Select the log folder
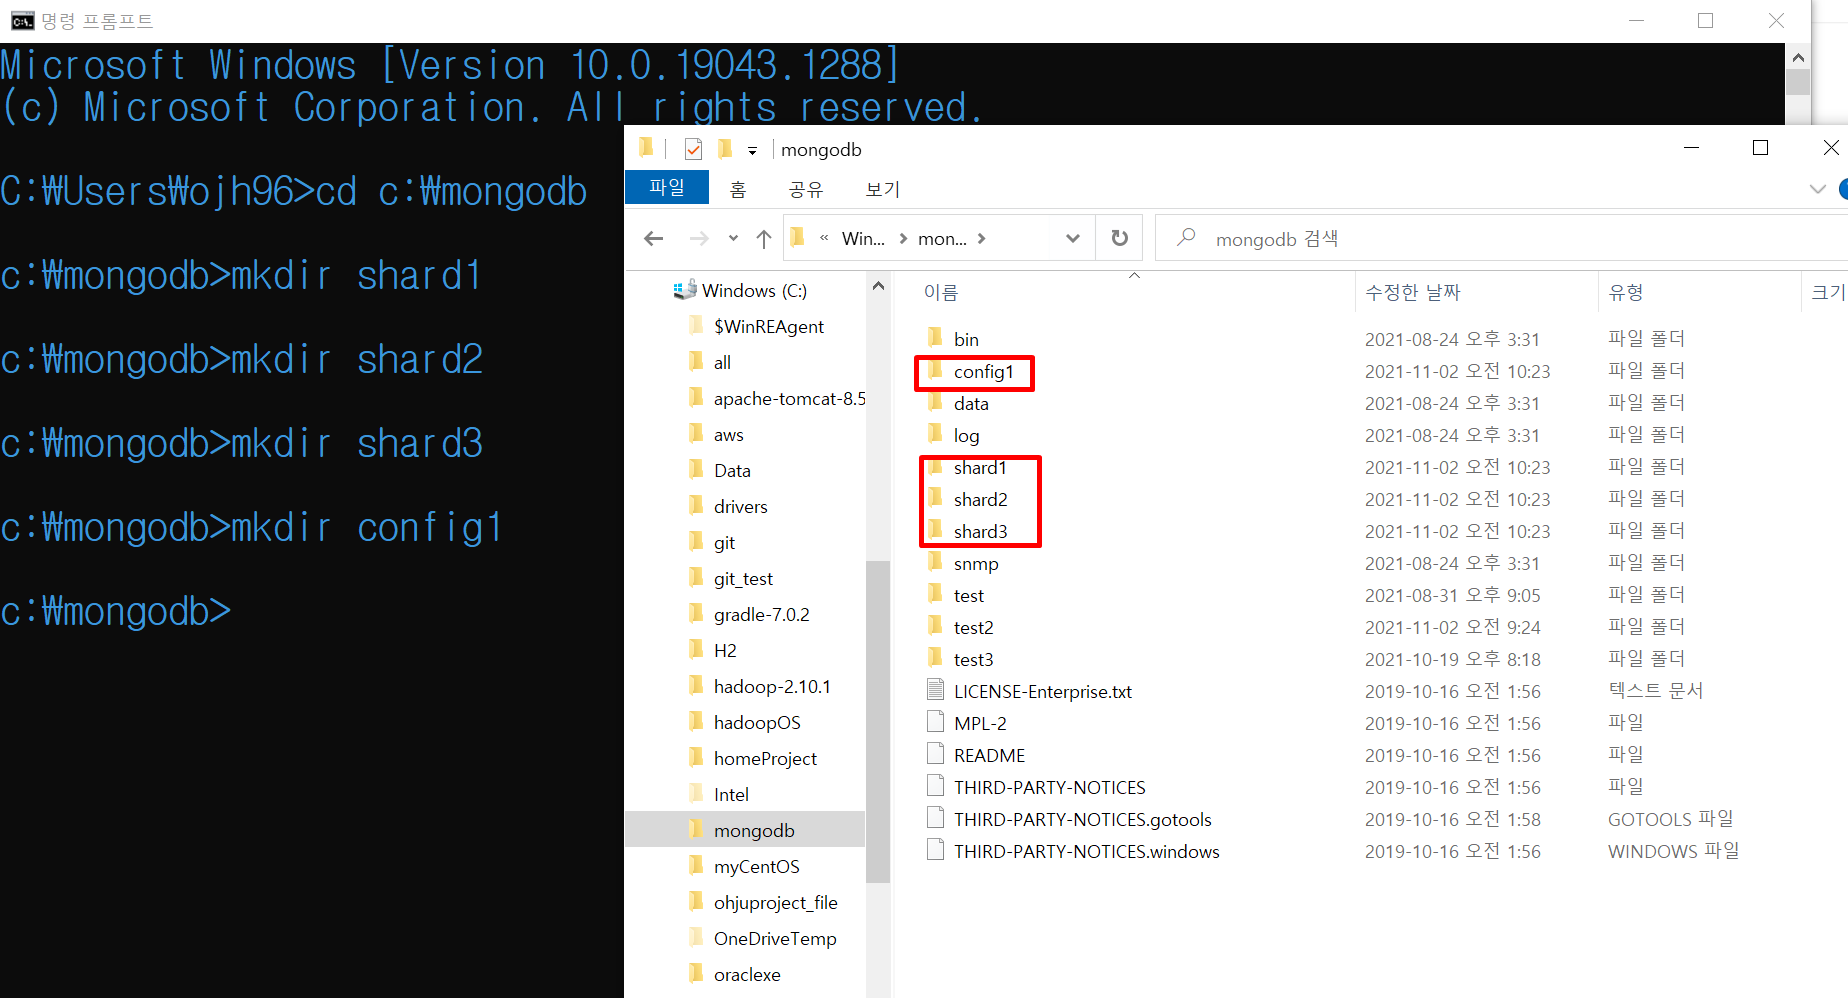Image resolution: width=1848 pixels, height=998 pixels. (966, 436)
